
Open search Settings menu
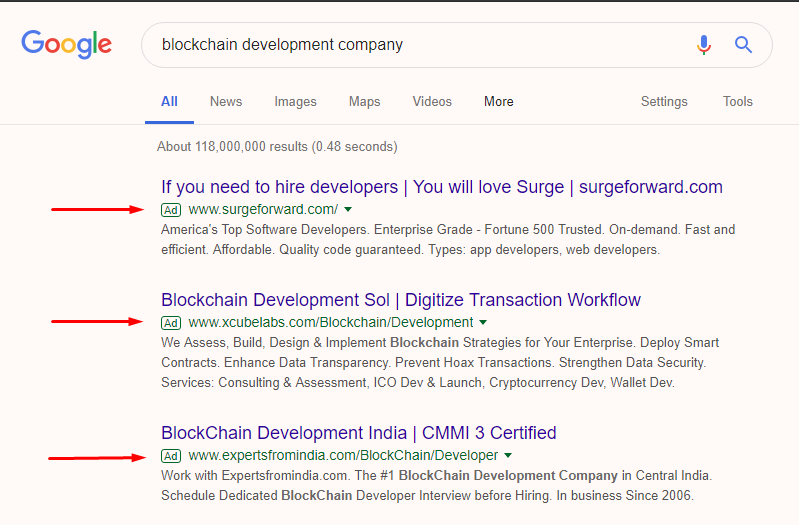664,102
